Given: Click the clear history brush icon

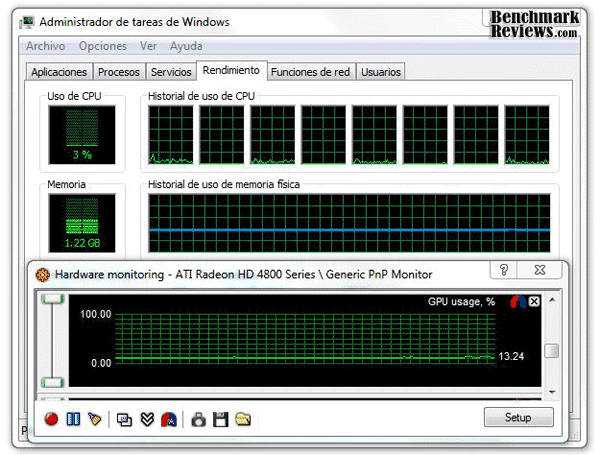Looking at the screenshot, I should click(x=95, y=419).
